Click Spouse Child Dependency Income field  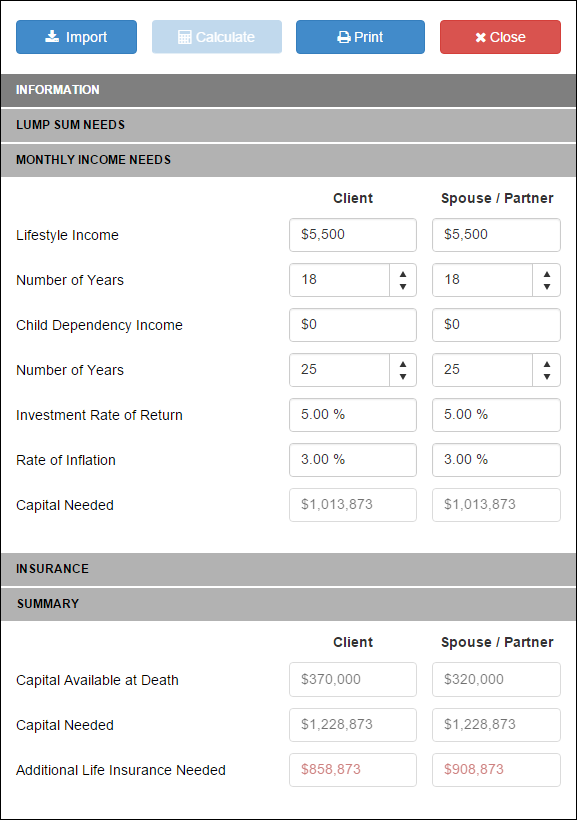pyautogui.click(x=496, y=325)
